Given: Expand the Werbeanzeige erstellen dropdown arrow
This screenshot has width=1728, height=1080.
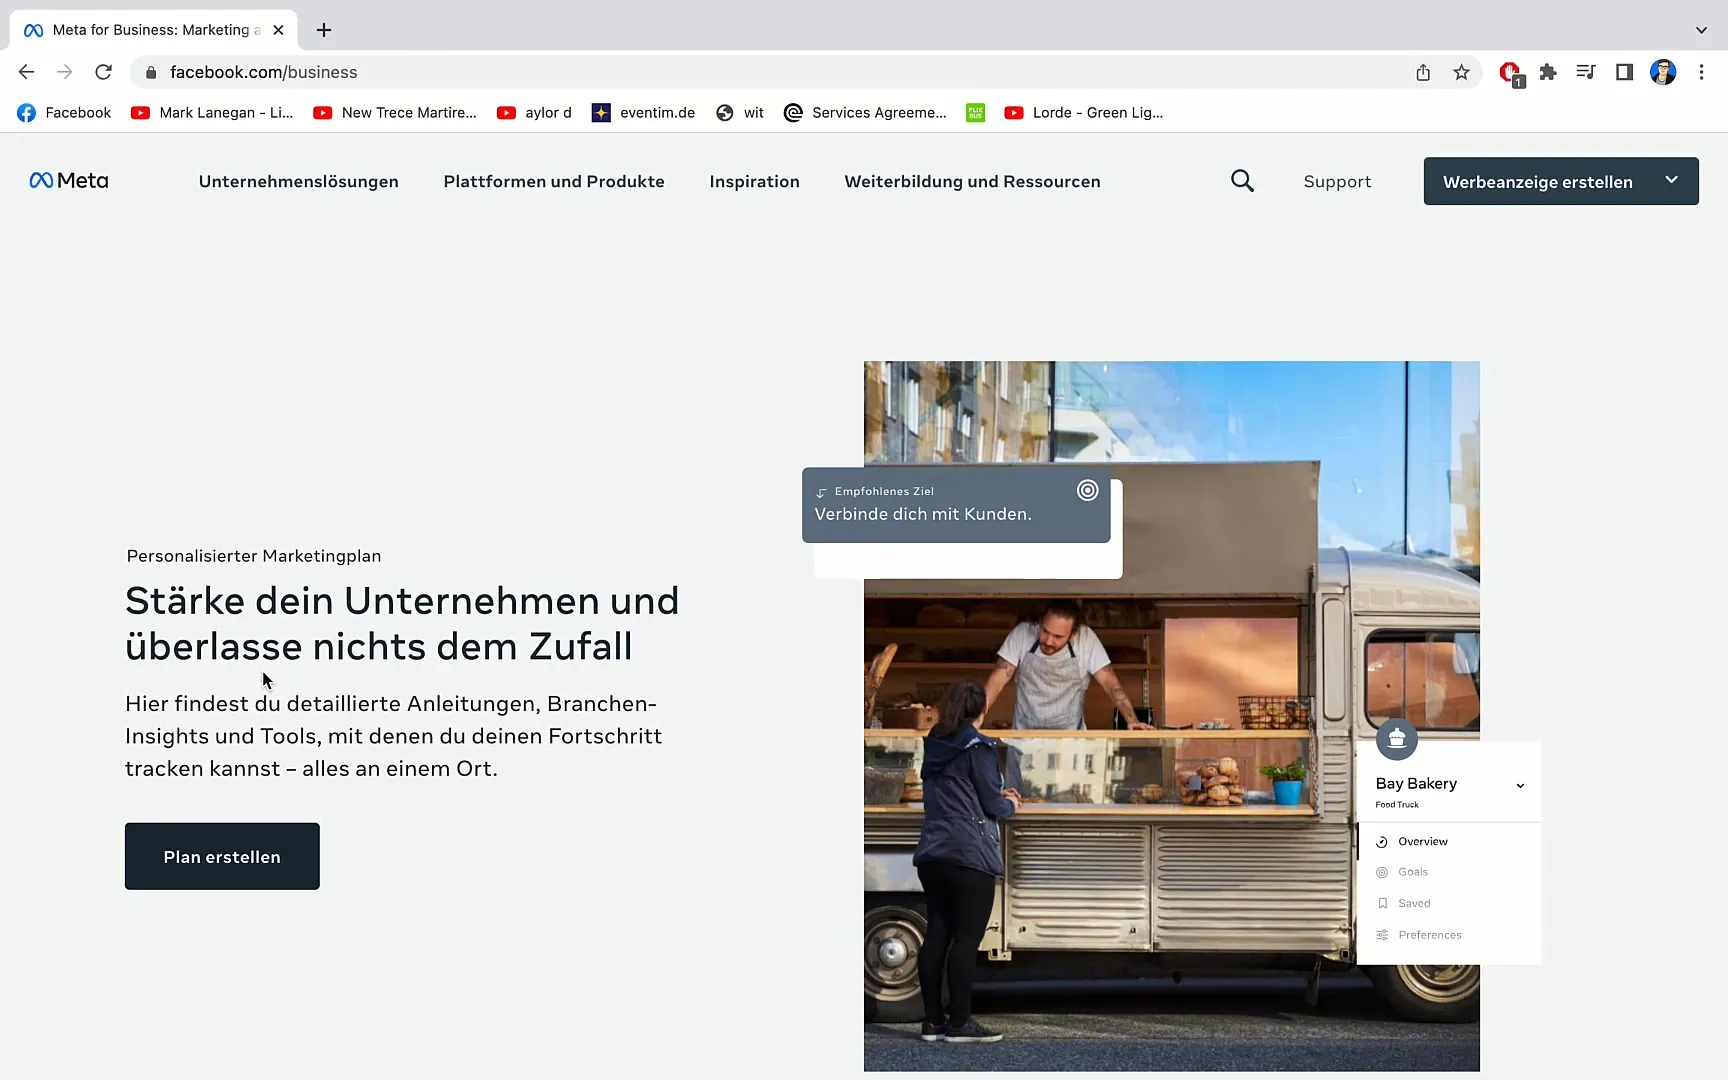Looking at the screenshot, I should point(1671,180).
